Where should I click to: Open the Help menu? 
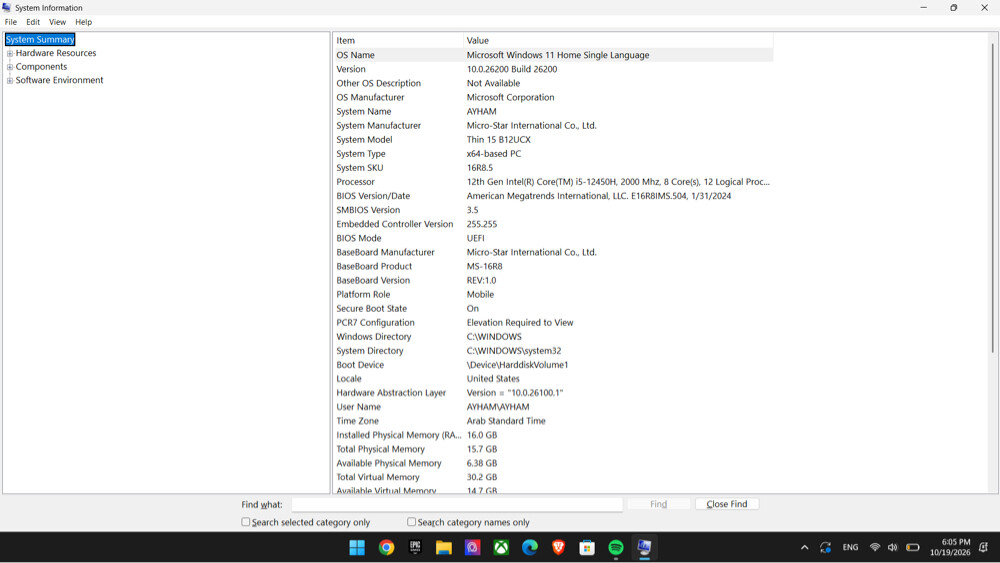[84, 22]
